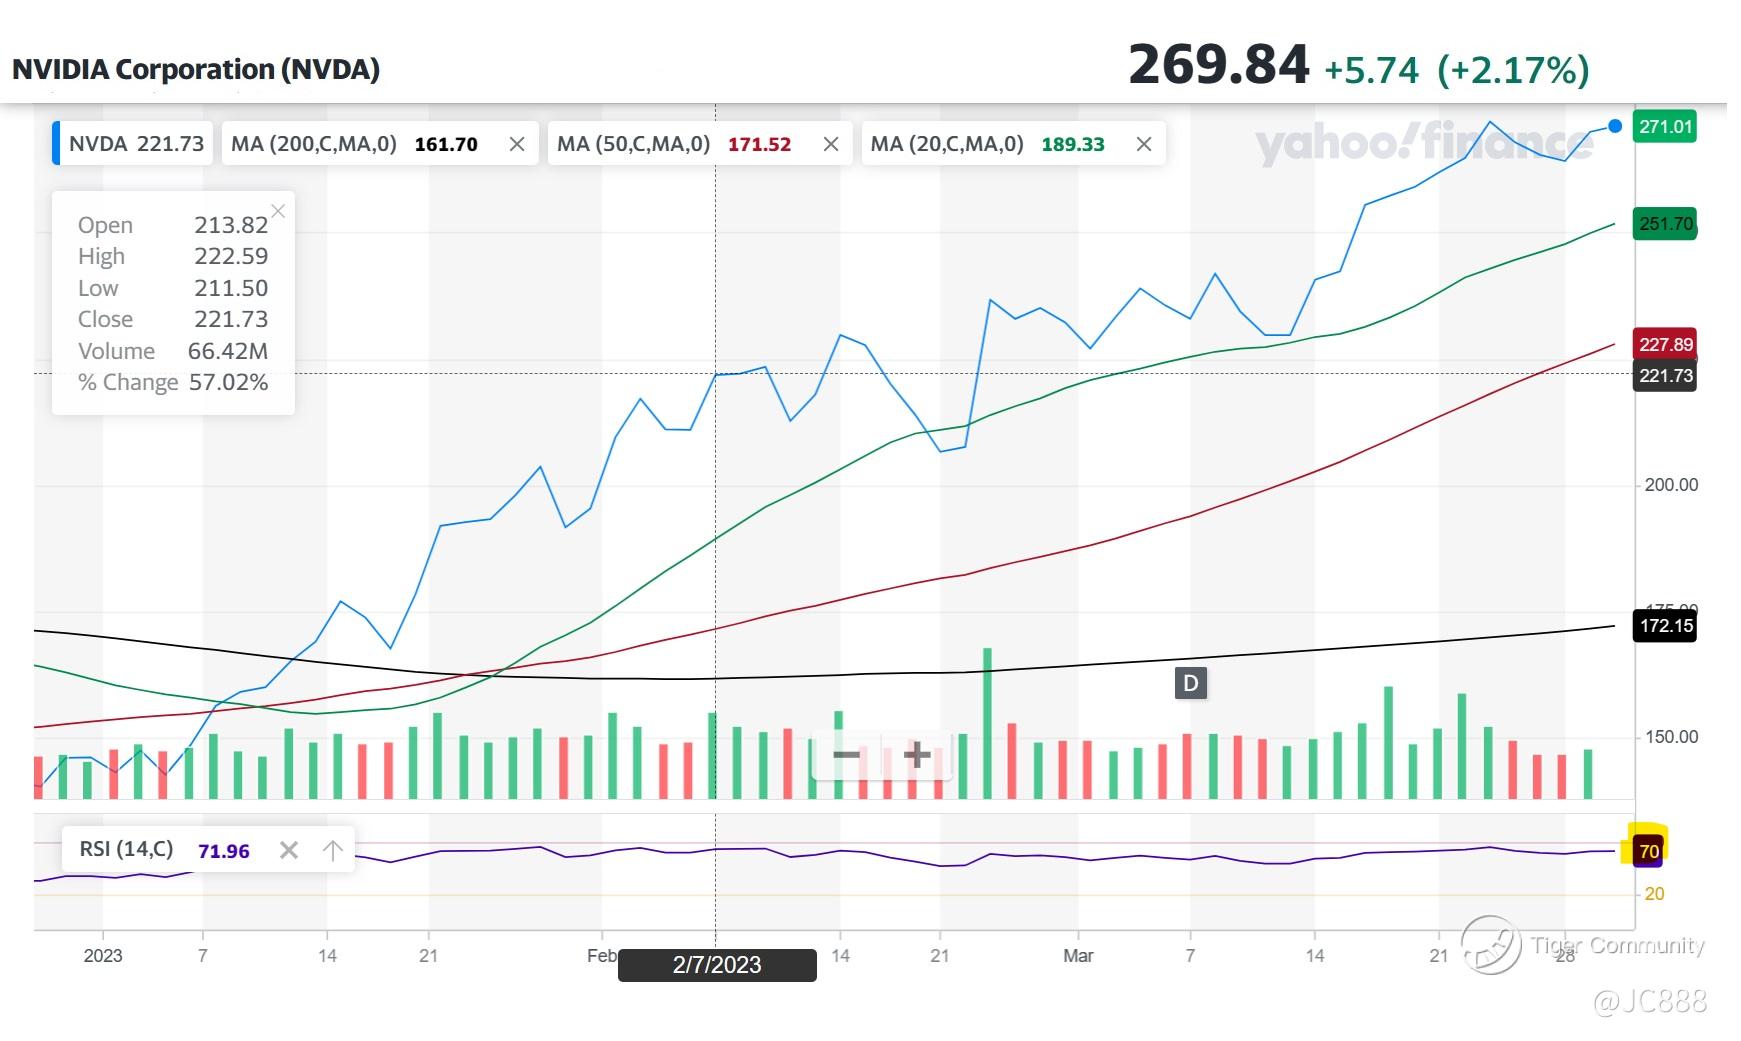Remove the MA 20 indicator with its X
The image size is (1741, 1041).
pos(1144,144)
